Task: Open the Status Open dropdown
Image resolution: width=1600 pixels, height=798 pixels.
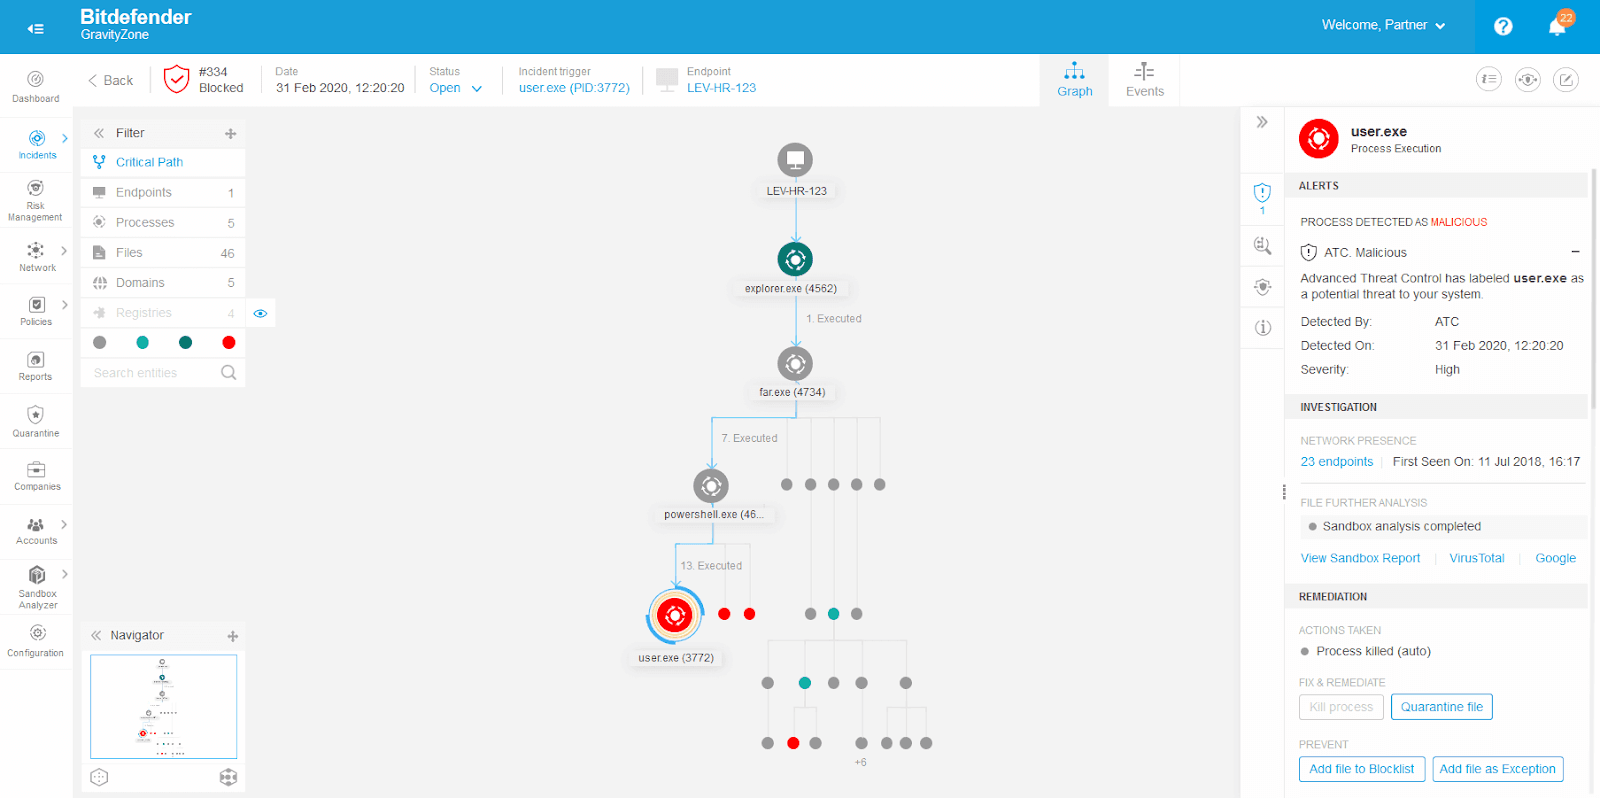Action: pyautogui.click(x=456, y=88)
